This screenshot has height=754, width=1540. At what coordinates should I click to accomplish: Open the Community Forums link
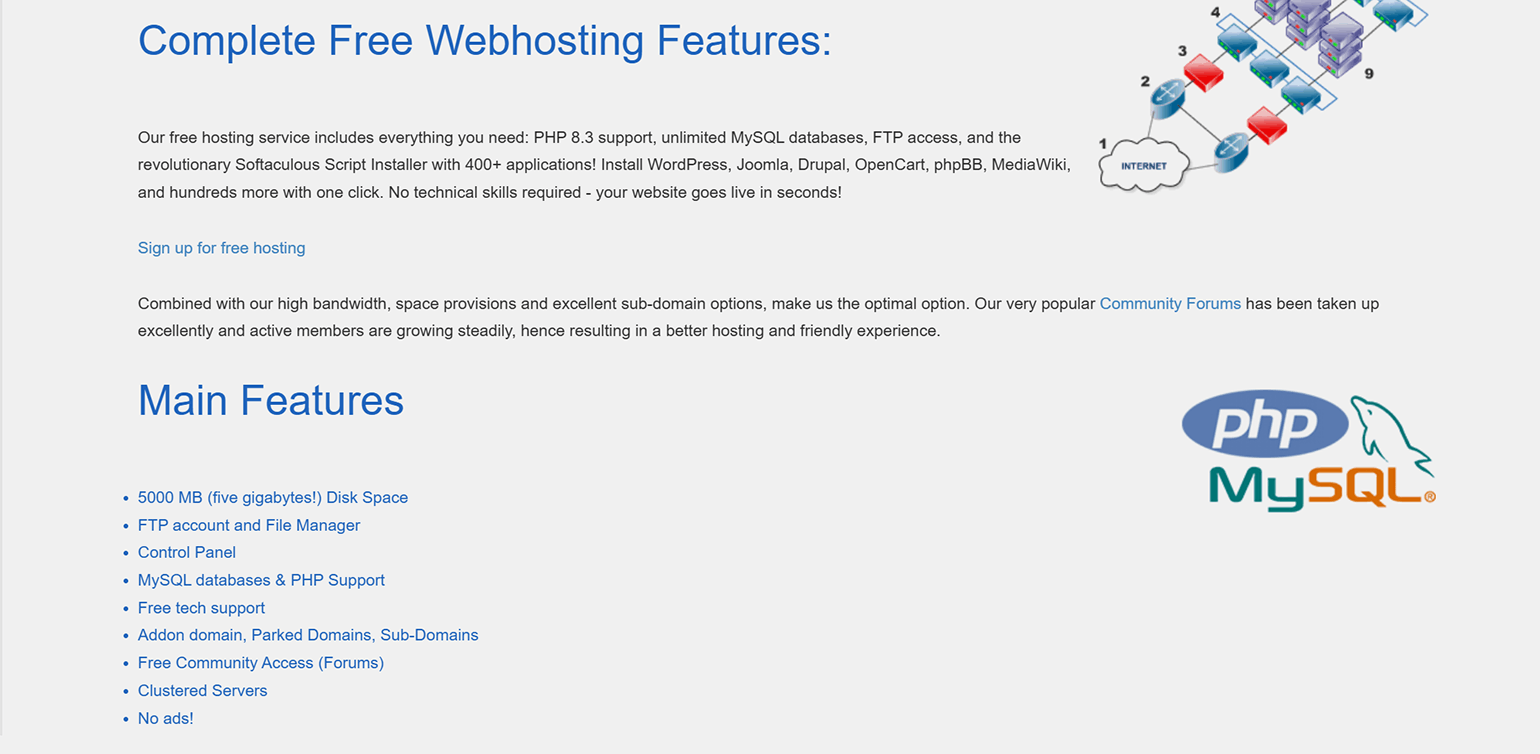coord(1170,303)
